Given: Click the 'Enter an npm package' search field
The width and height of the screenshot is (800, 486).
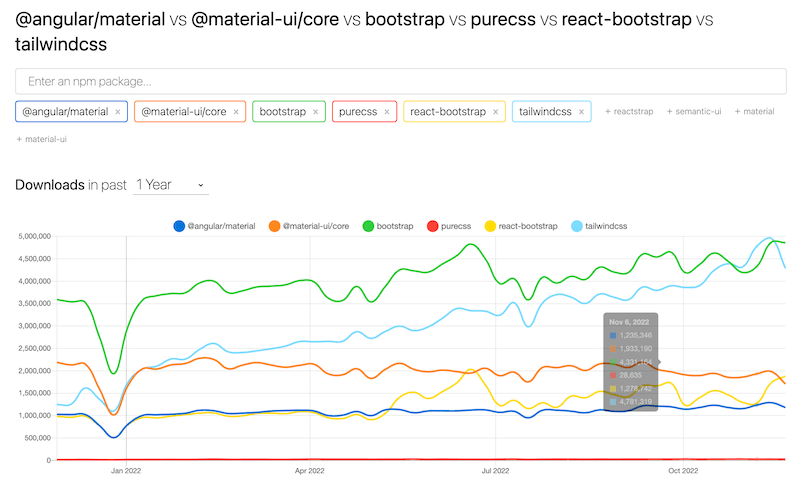Looking at the screenshot, I should coord(401,82).
